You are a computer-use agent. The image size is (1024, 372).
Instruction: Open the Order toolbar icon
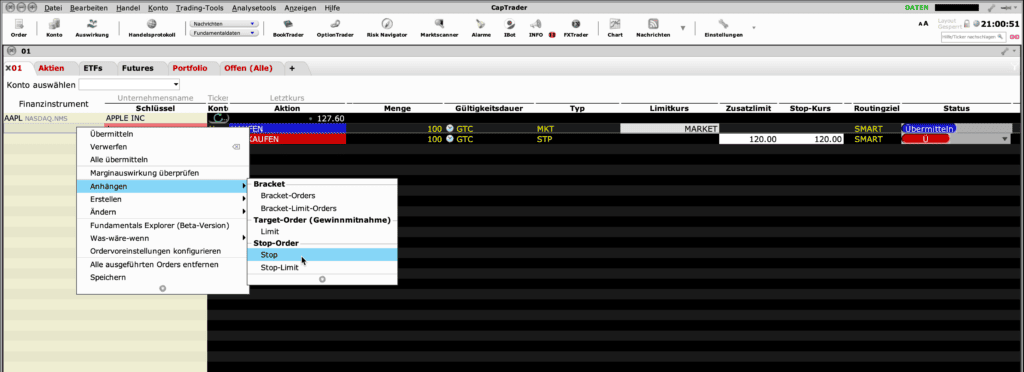pyautogui.click(x=19, y=28)
